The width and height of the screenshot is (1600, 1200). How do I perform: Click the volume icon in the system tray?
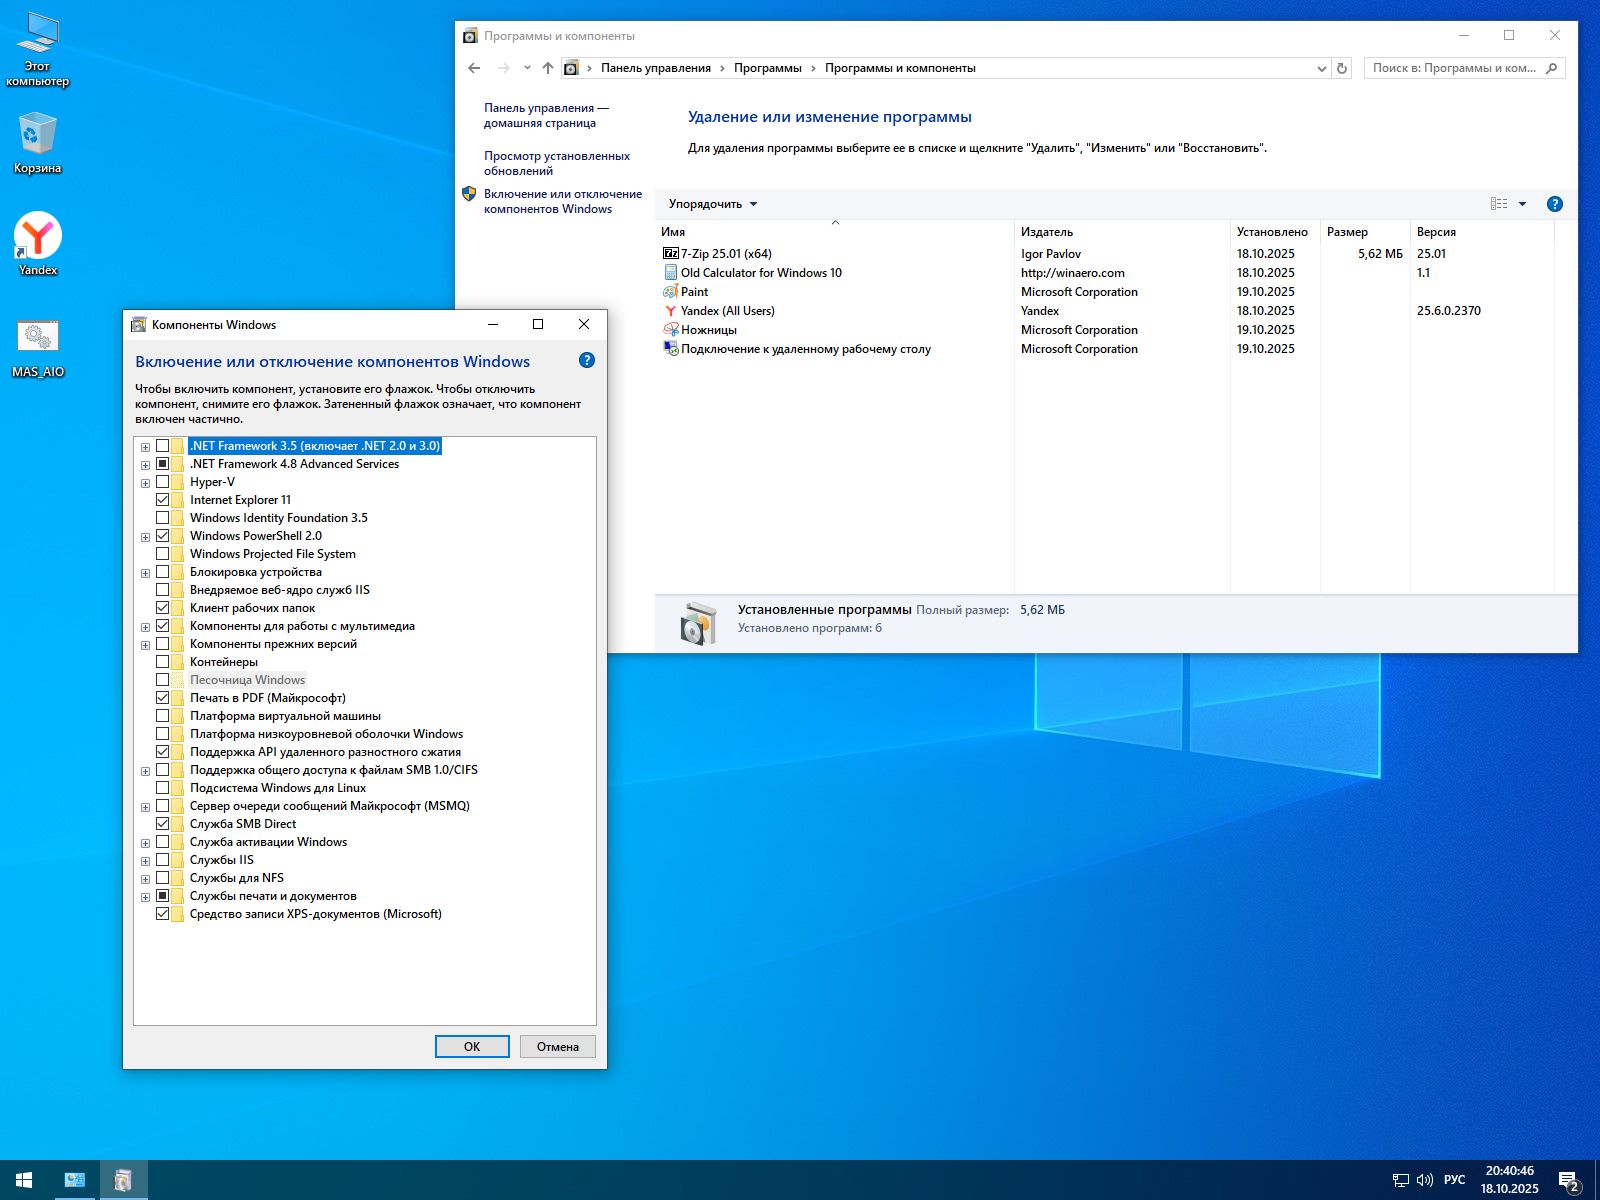point(1425,1180)
